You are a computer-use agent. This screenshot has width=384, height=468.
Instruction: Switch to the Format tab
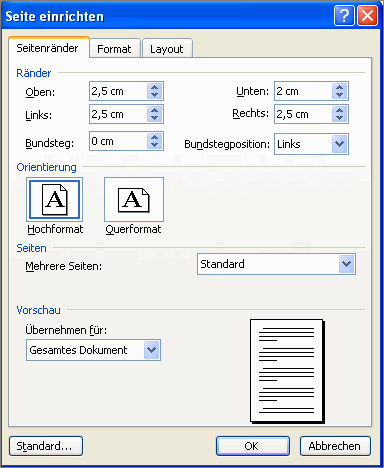pos(114,49)
